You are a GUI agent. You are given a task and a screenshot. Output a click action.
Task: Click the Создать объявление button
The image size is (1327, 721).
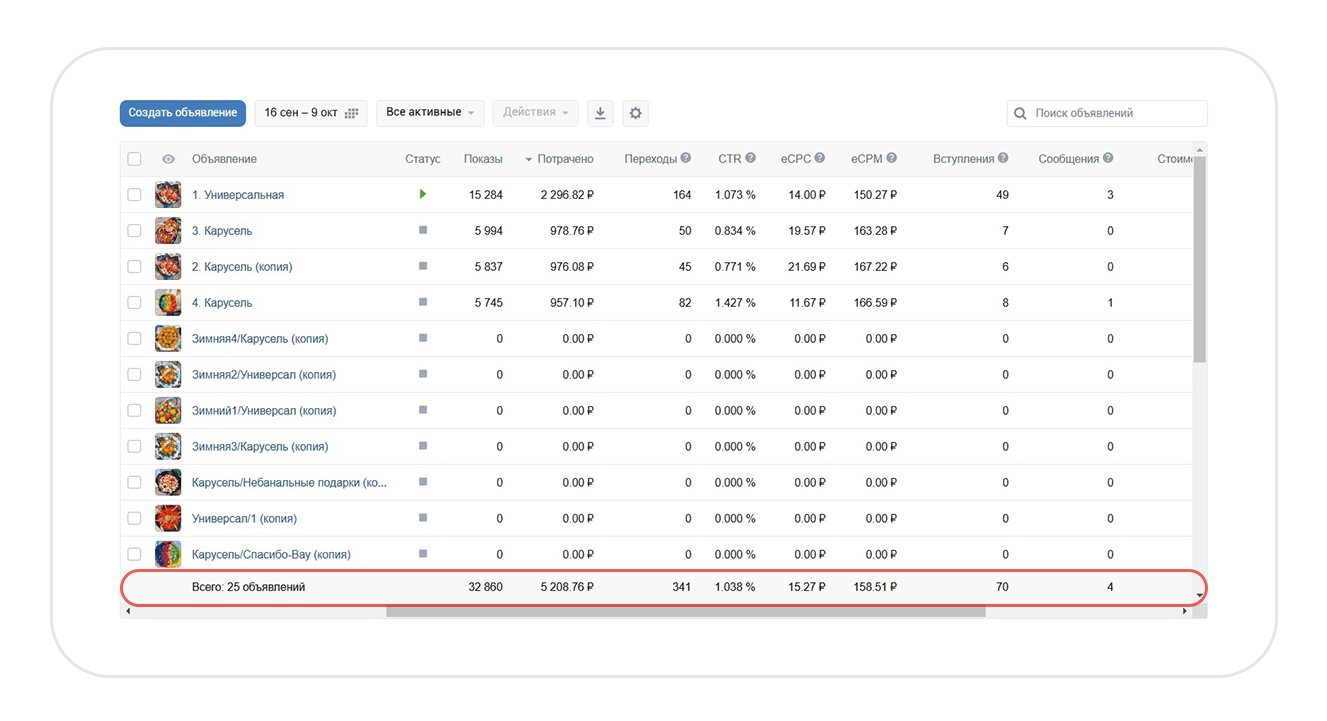[x=183, y=113]
